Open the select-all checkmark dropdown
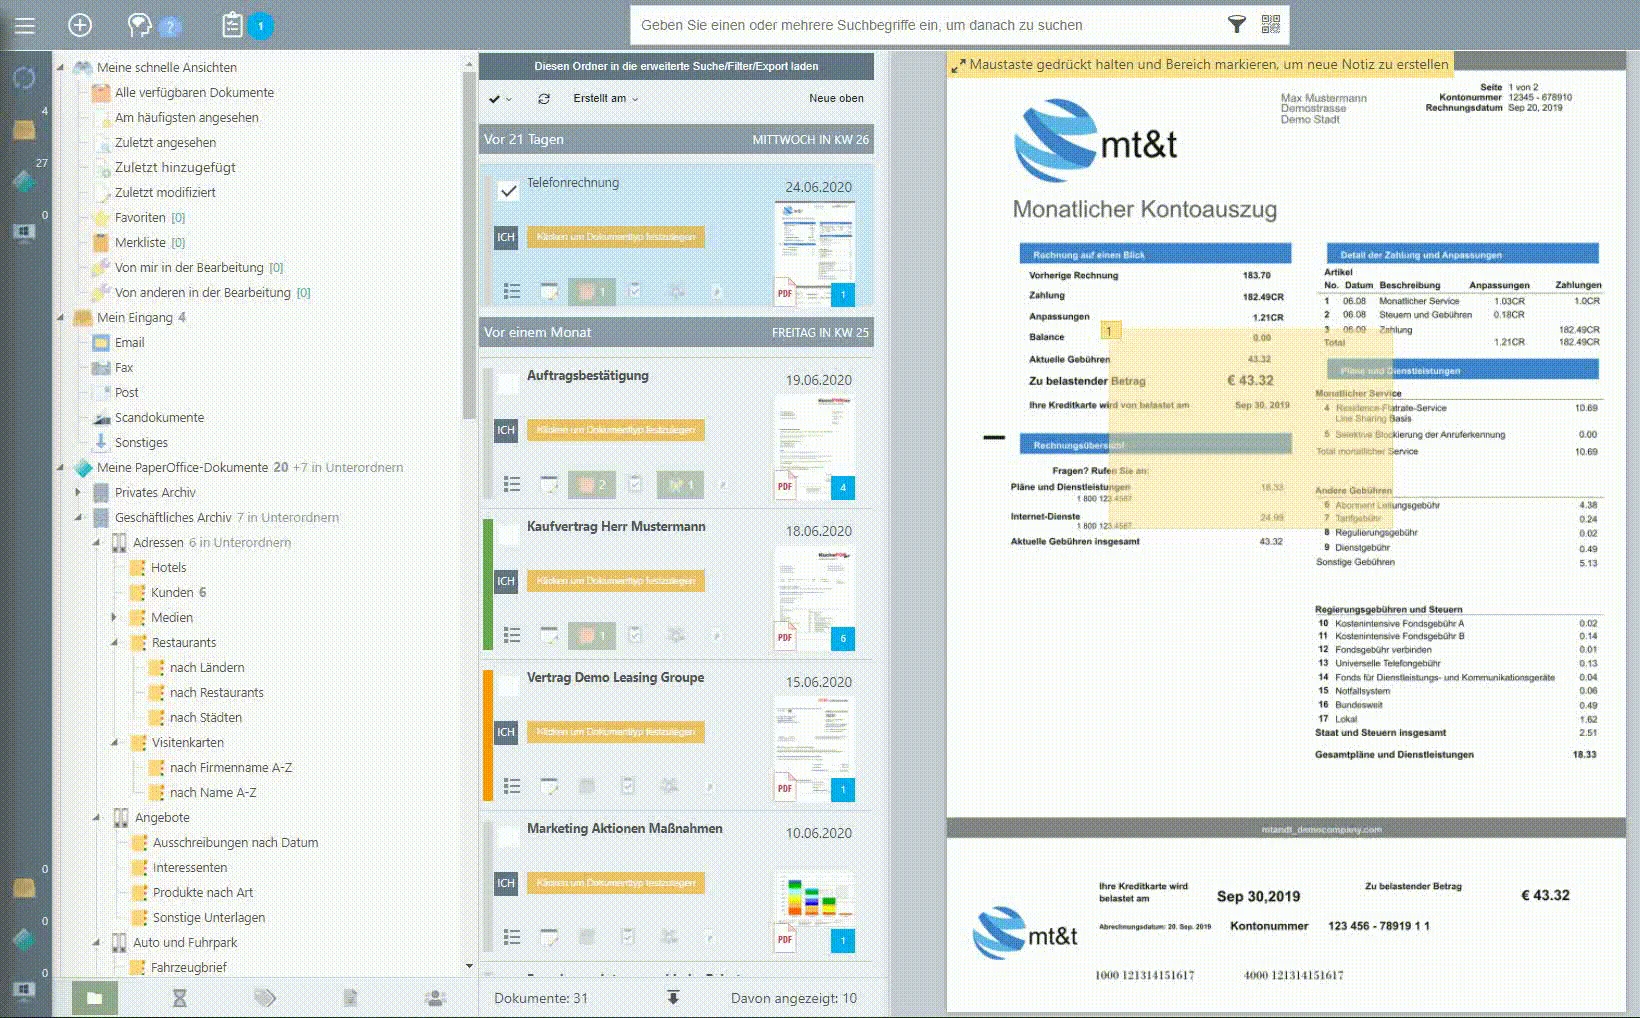Viewport: 1640px width, 1018px height. [x=500, y=99]
